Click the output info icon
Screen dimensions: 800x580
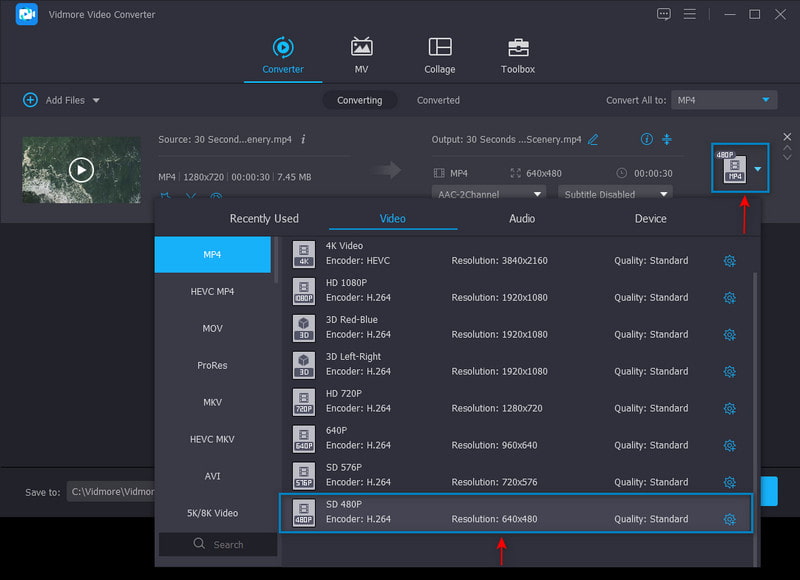pos(646,139)
